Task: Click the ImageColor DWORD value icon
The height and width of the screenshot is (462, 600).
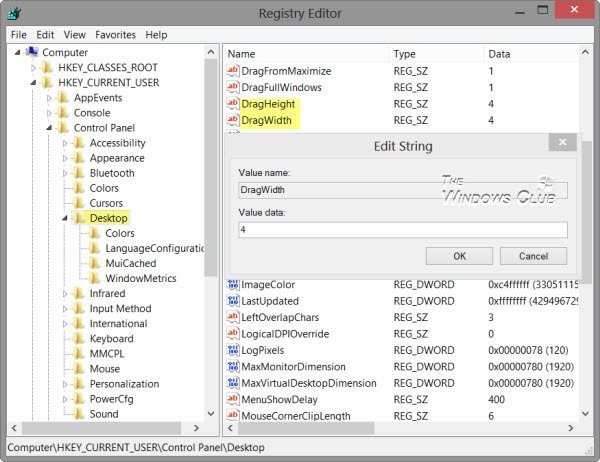Action: (x=233, y=284)
